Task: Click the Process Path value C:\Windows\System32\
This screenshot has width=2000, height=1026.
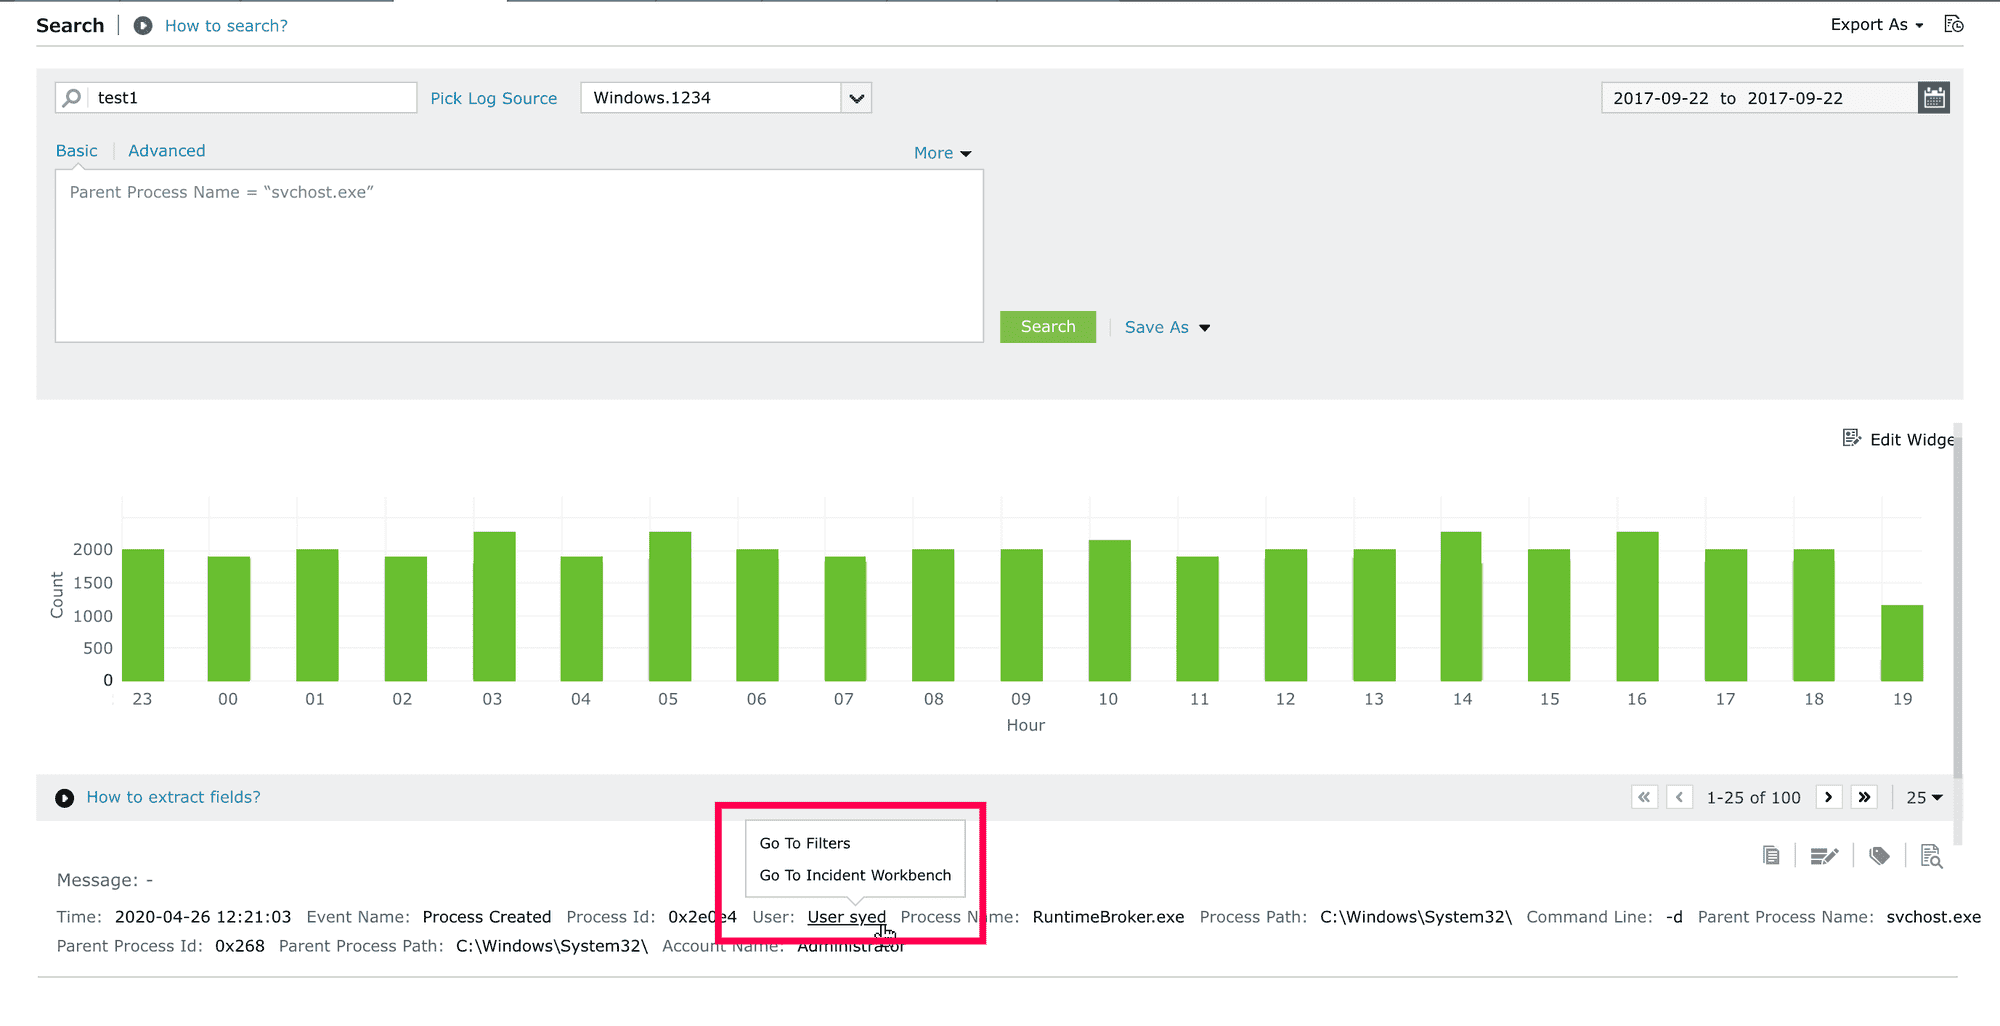Action: click(x=1416, y=917)
